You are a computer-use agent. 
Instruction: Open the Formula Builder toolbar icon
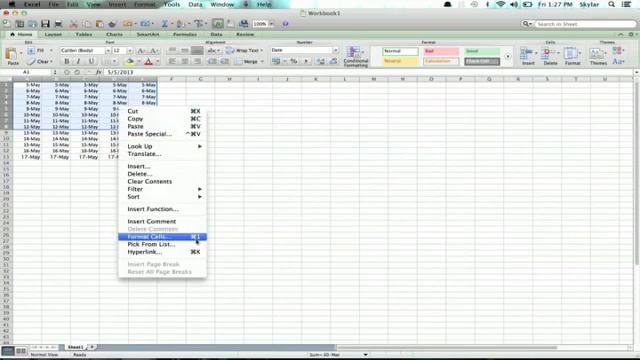tap(218, 24)
